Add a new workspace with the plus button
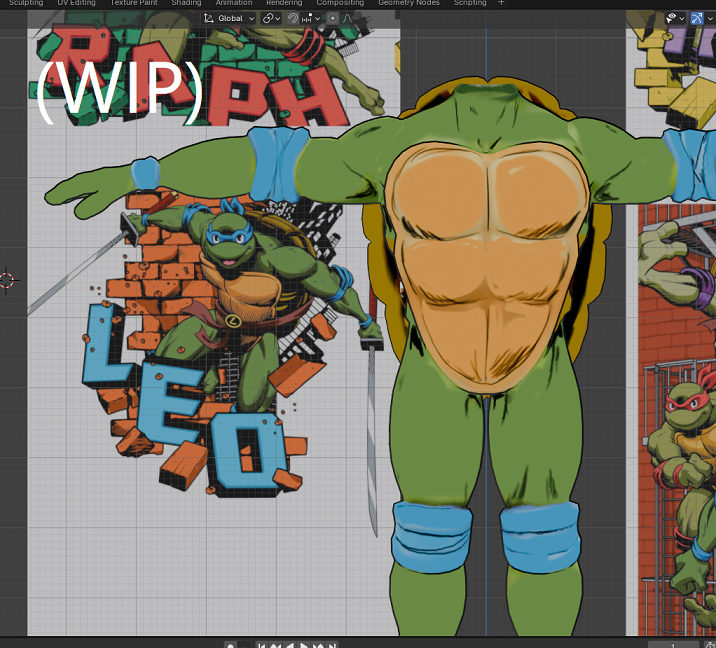Viewport: 716px width, 648px height. [x=501, y=3]
